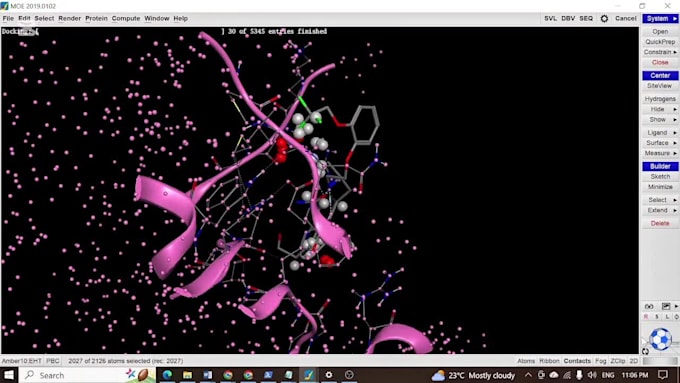Screen dimensions: 680x383
Task: Toggle the R receptor button
Action: point(646,317)
